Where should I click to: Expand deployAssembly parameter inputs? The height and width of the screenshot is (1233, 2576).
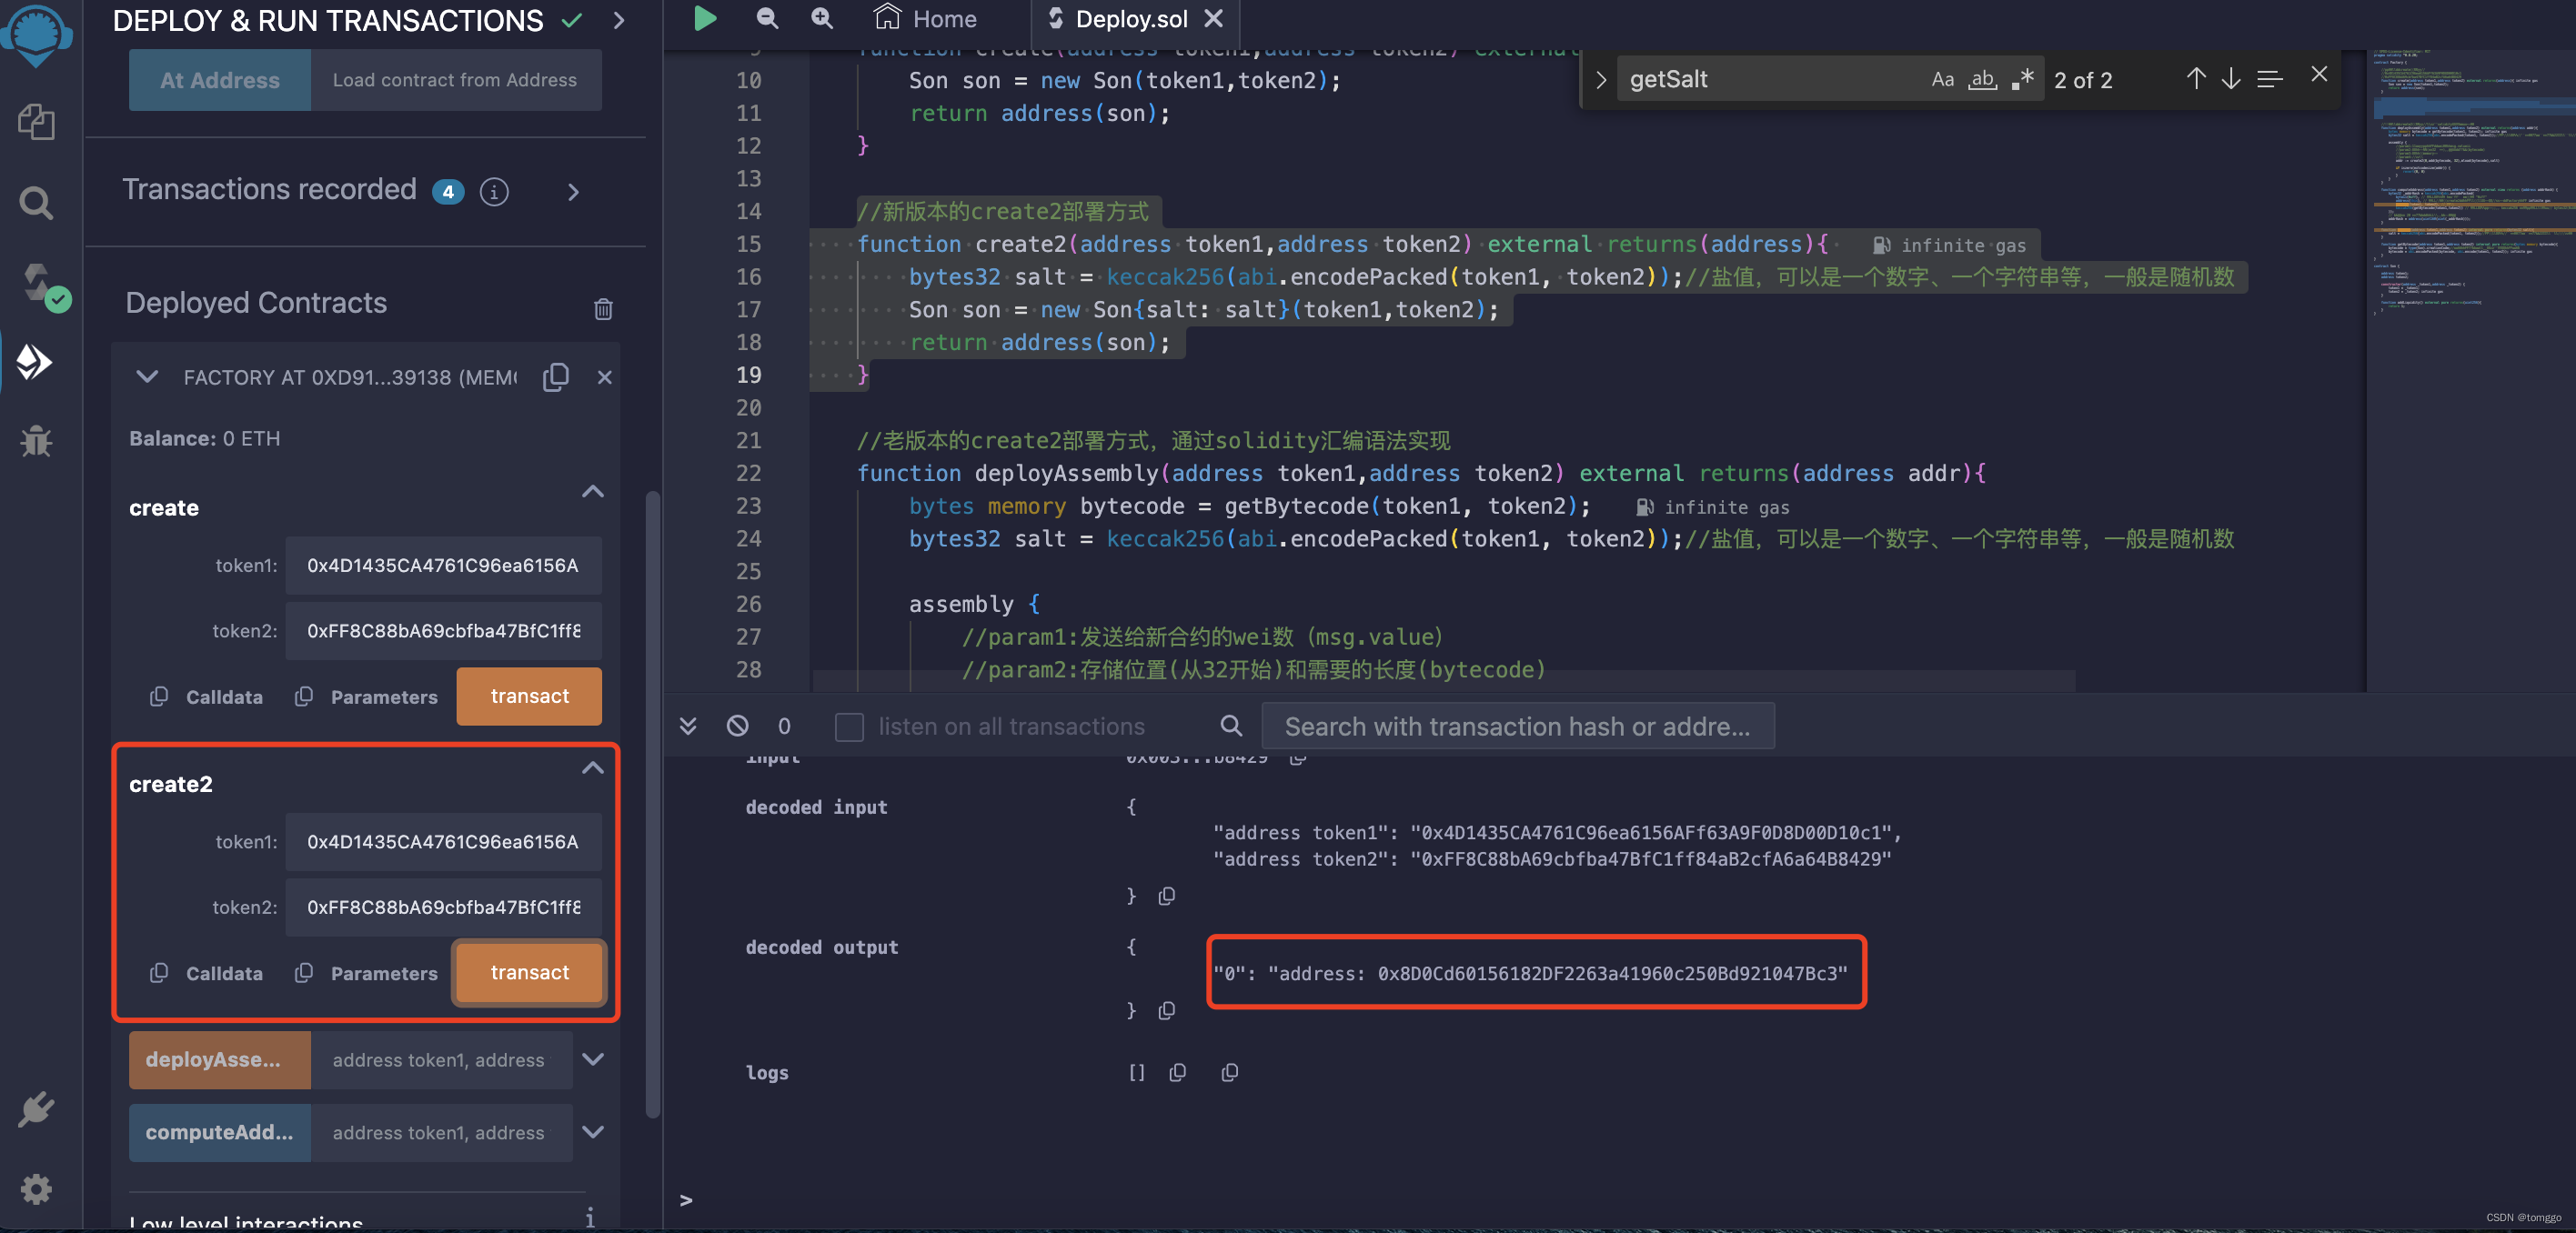(x=593, y=1060)
